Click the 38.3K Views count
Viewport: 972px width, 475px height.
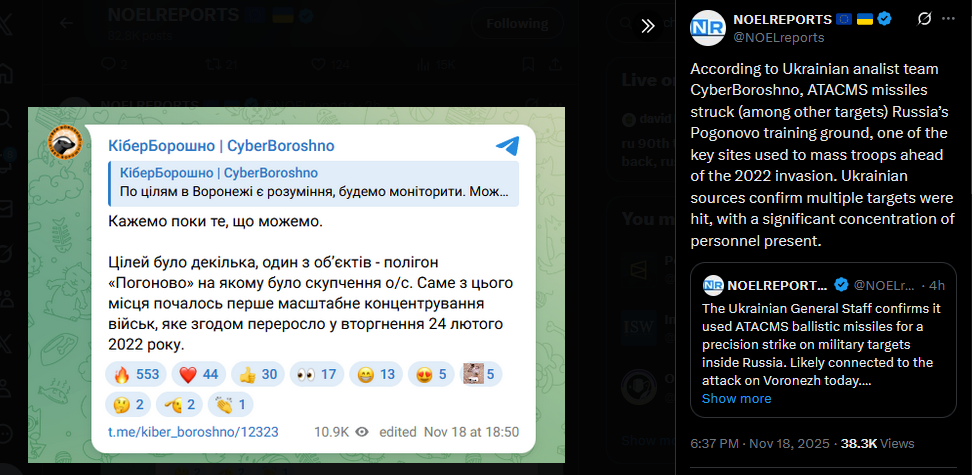tap(877, 444)
